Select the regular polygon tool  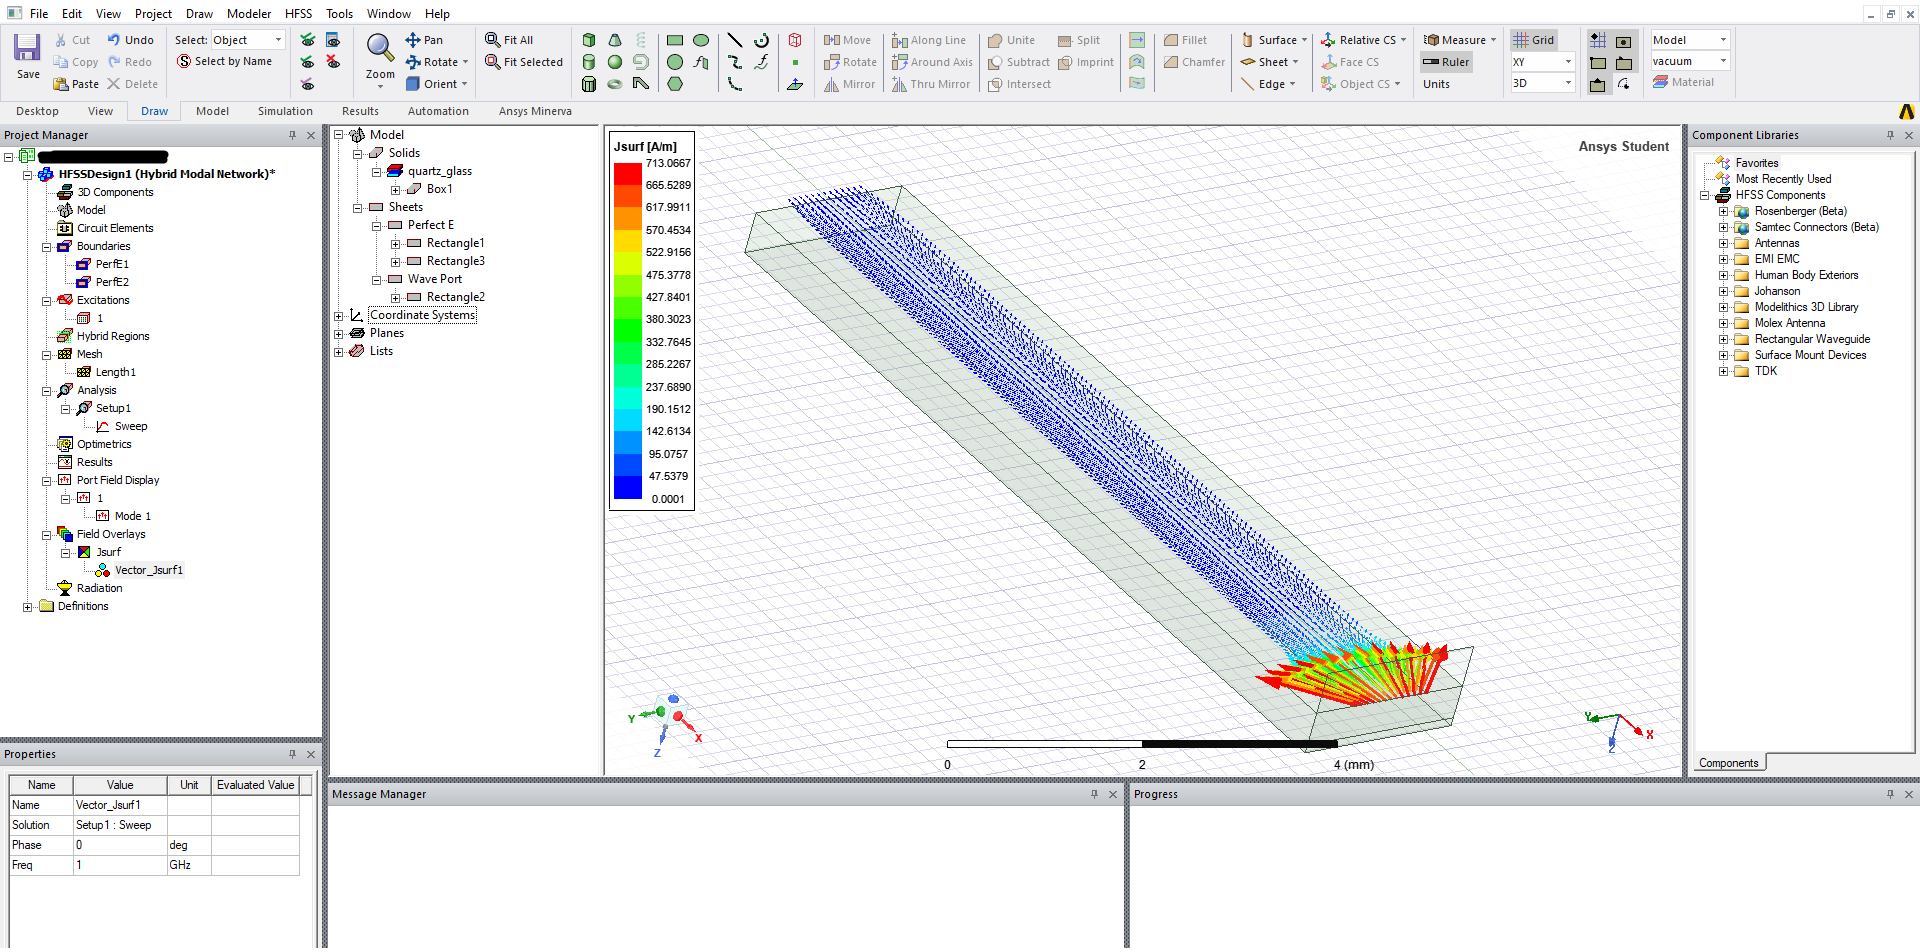pyautogui.click(x=675, y=84)
